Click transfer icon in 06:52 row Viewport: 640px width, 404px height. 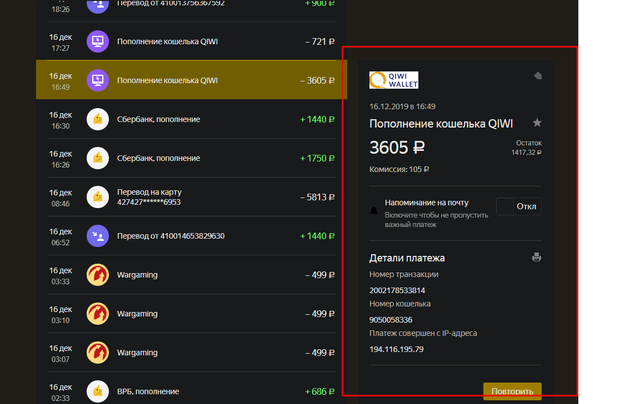tap(98, 236)
